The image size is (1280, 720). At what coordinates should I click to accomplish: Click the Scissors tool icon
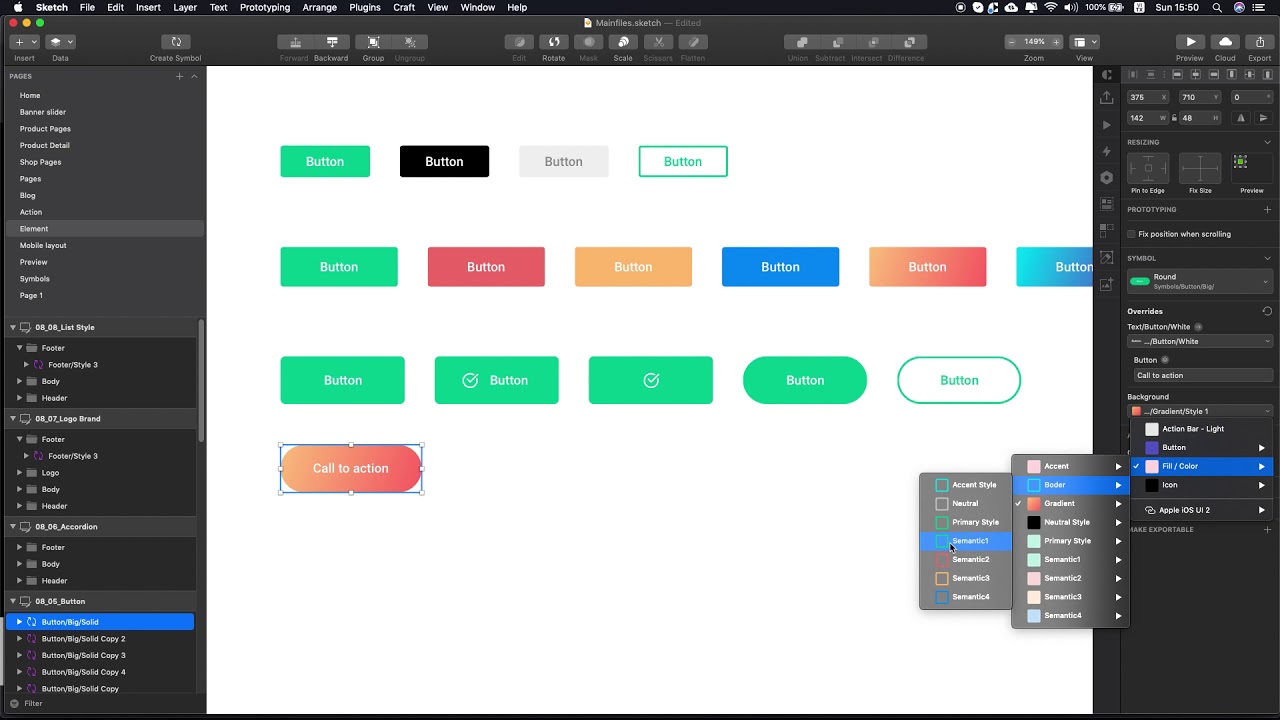click(658, 42)
